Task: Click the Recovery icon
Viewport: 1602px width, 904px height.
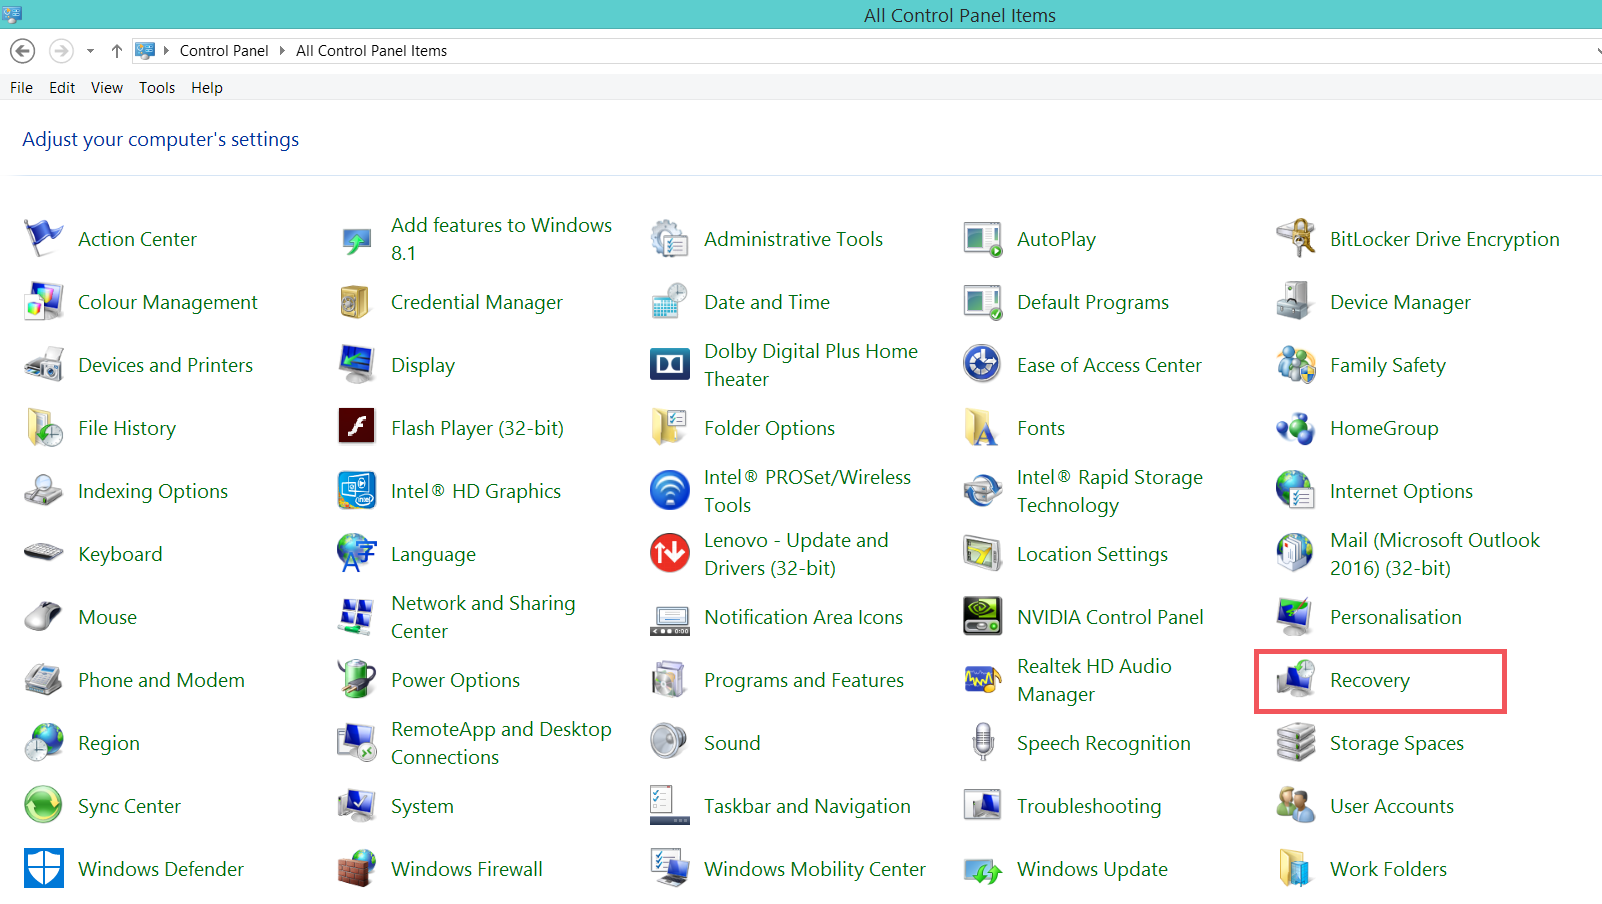Action: pos(1295,680)
